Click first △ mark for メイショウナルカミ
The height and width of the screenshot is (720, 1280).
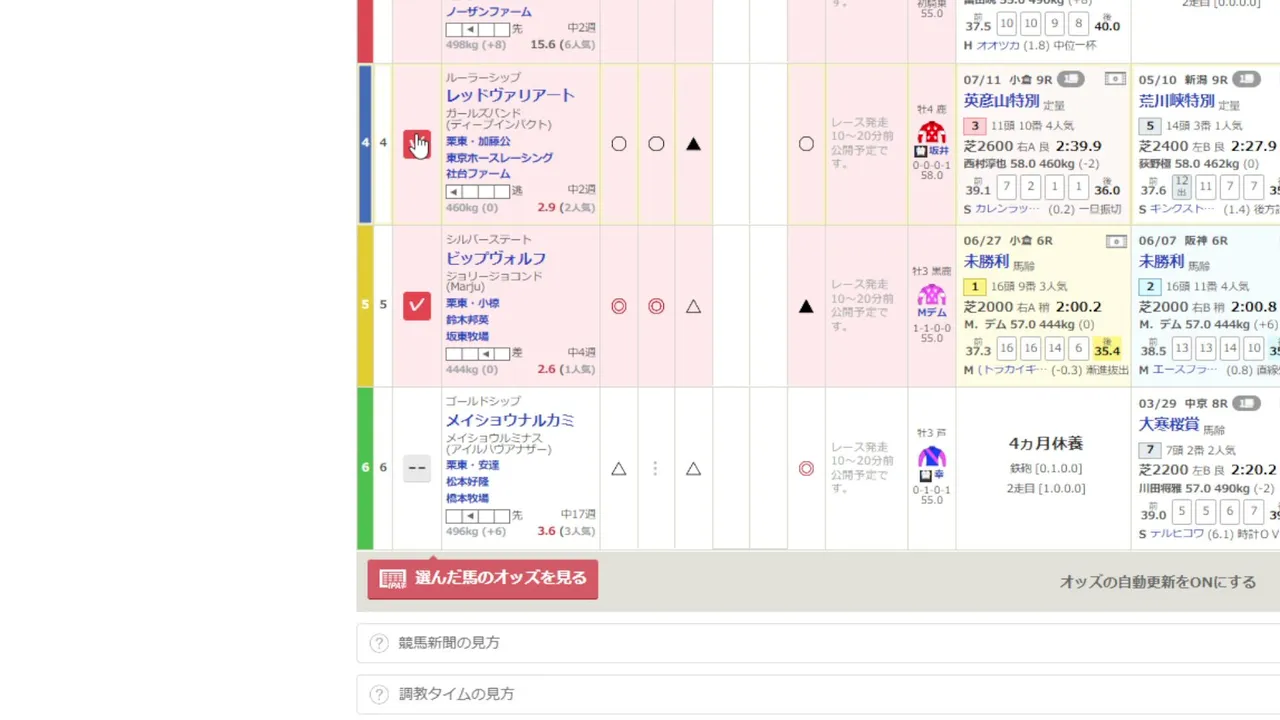click(619, 468)
